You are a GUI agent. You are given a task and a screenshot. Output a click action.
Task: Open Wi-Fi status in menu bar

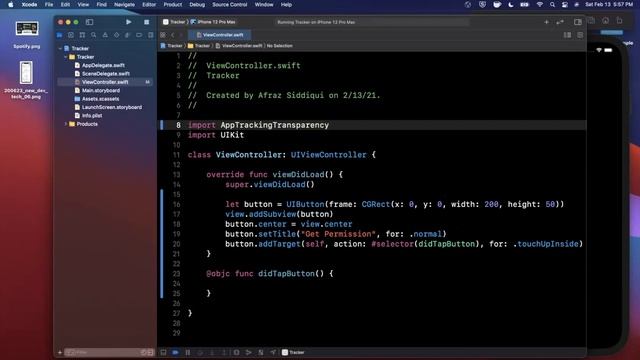tap(540, 4)
